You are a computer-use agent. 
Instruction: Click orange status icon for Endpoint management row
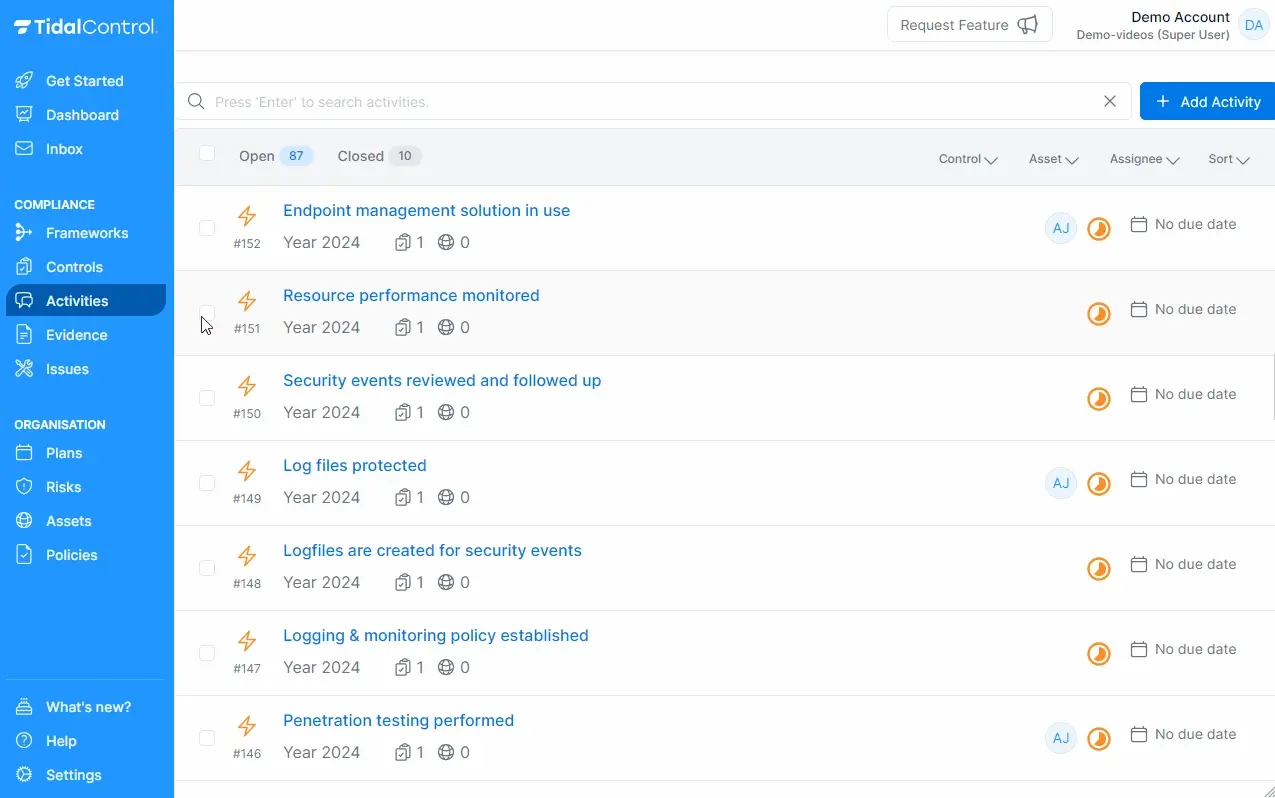click(1098, 228)
